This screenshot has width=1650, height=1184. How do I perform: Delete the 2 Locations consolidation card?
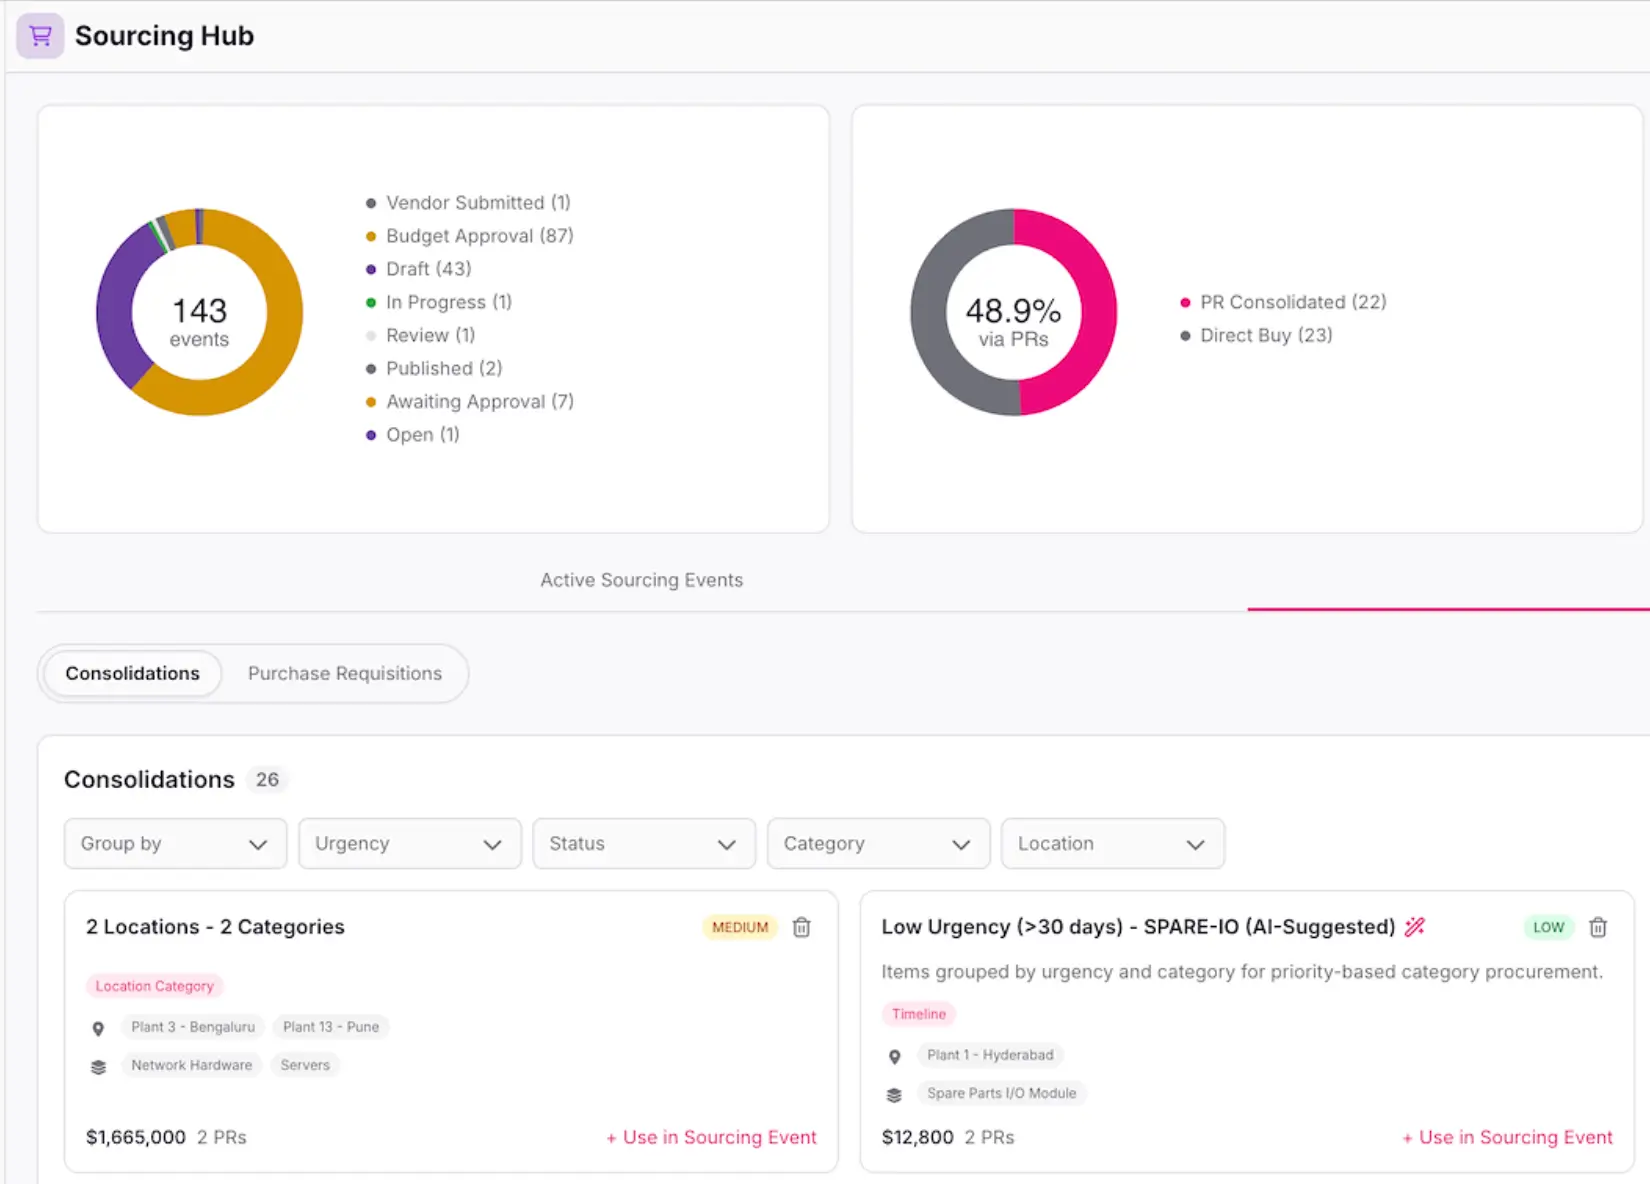[801, 927]
